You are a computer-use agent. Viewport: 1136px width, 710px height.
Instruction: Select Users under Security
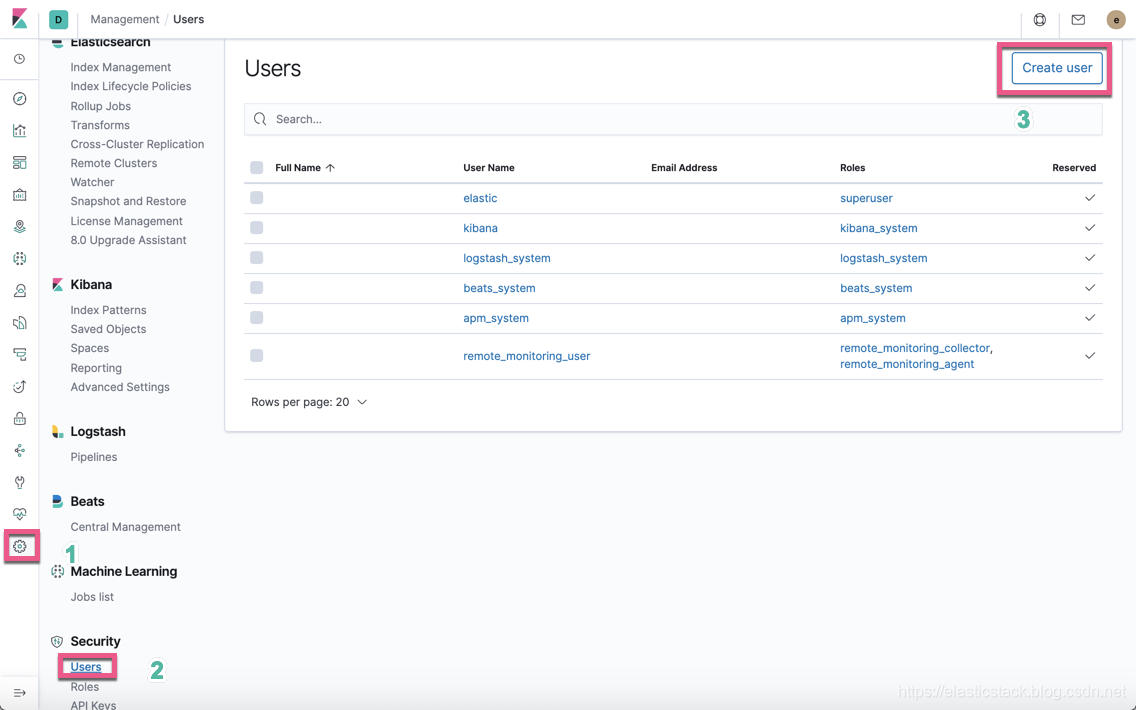86,667
